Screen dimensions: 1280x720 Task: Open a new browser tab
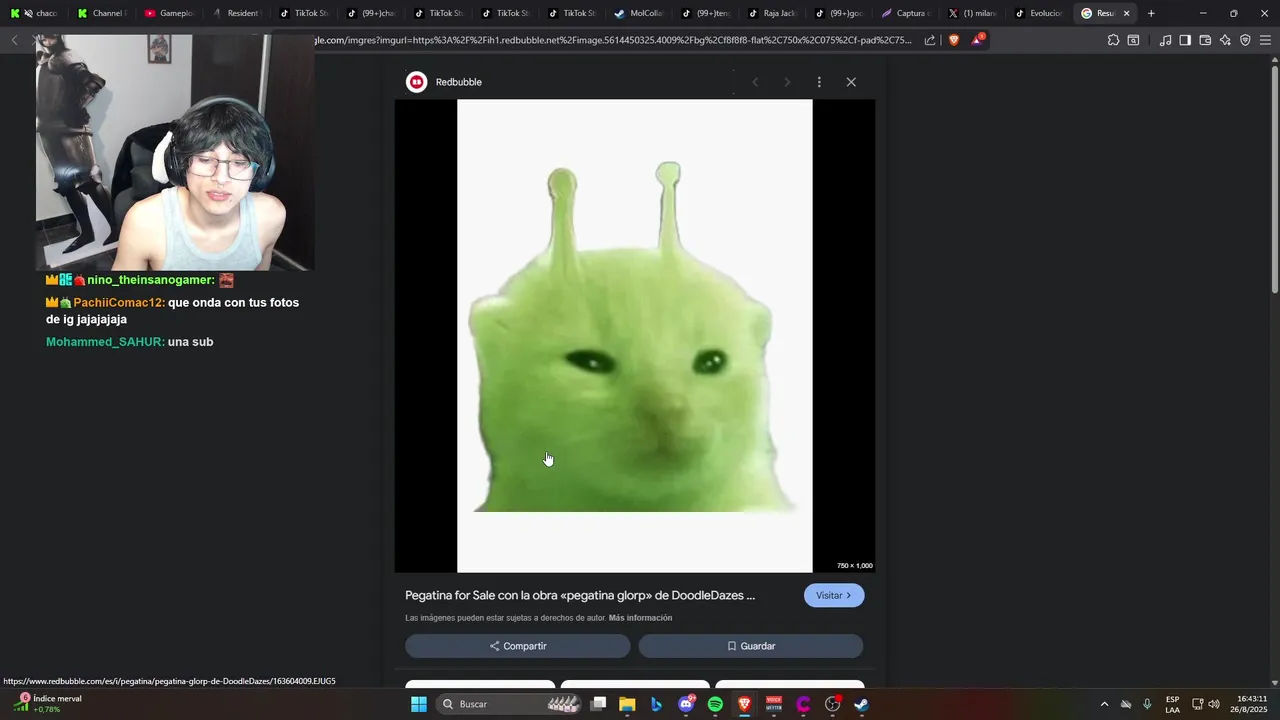click(x=1151, y=13)
